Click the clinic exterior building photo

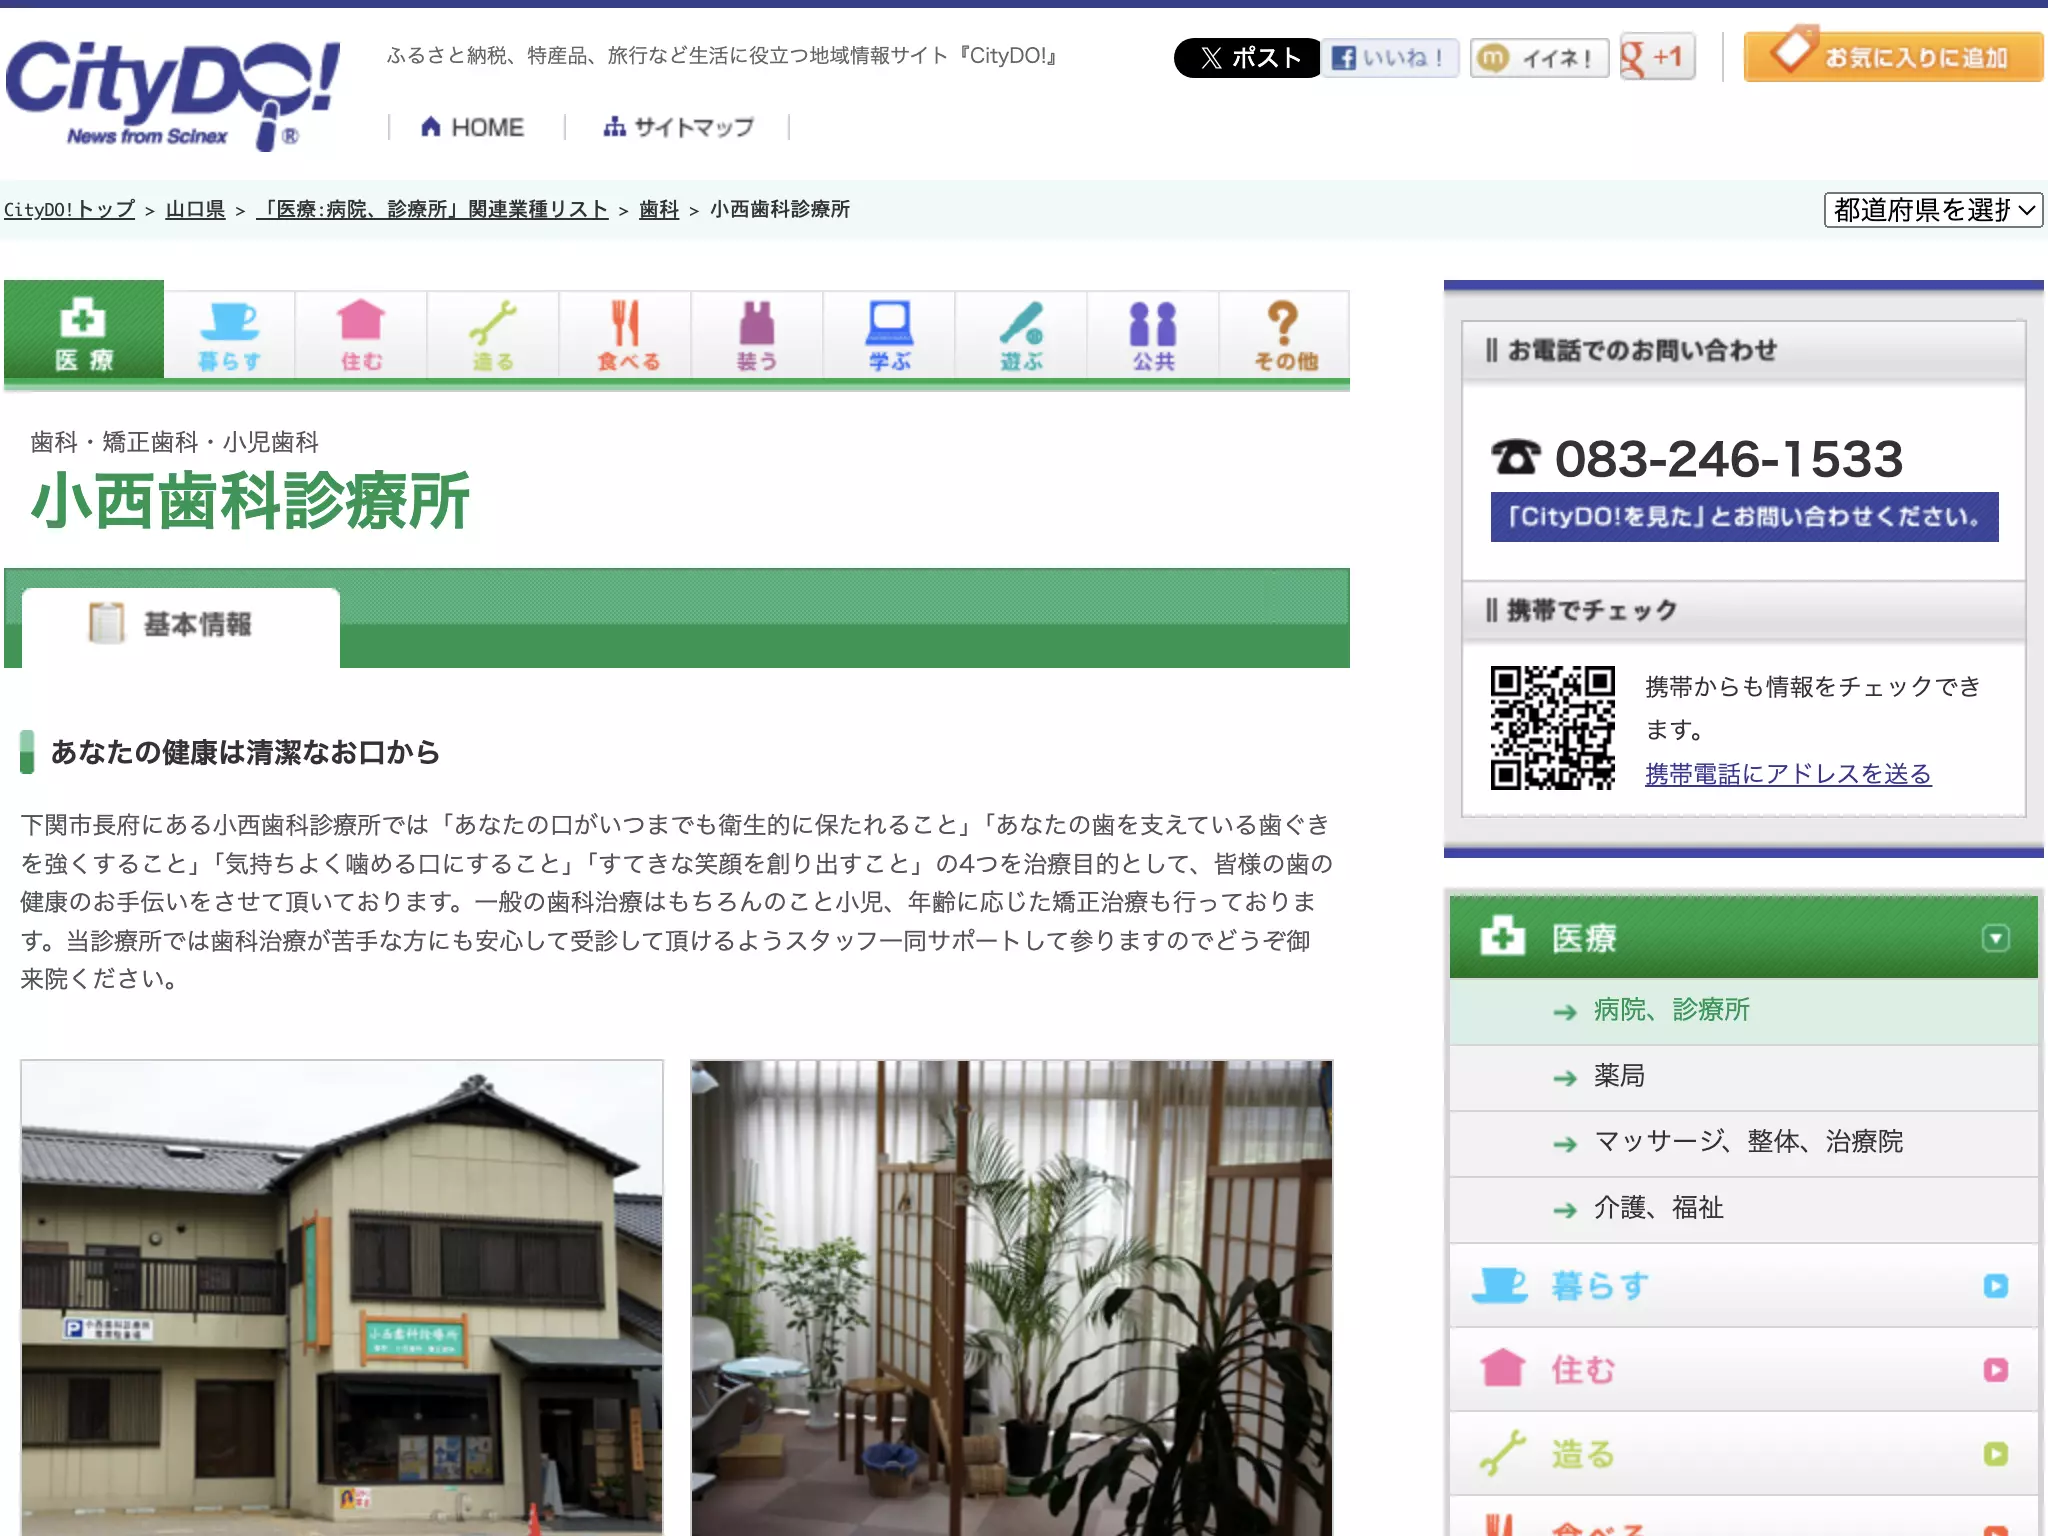[x=342, y=1298]
